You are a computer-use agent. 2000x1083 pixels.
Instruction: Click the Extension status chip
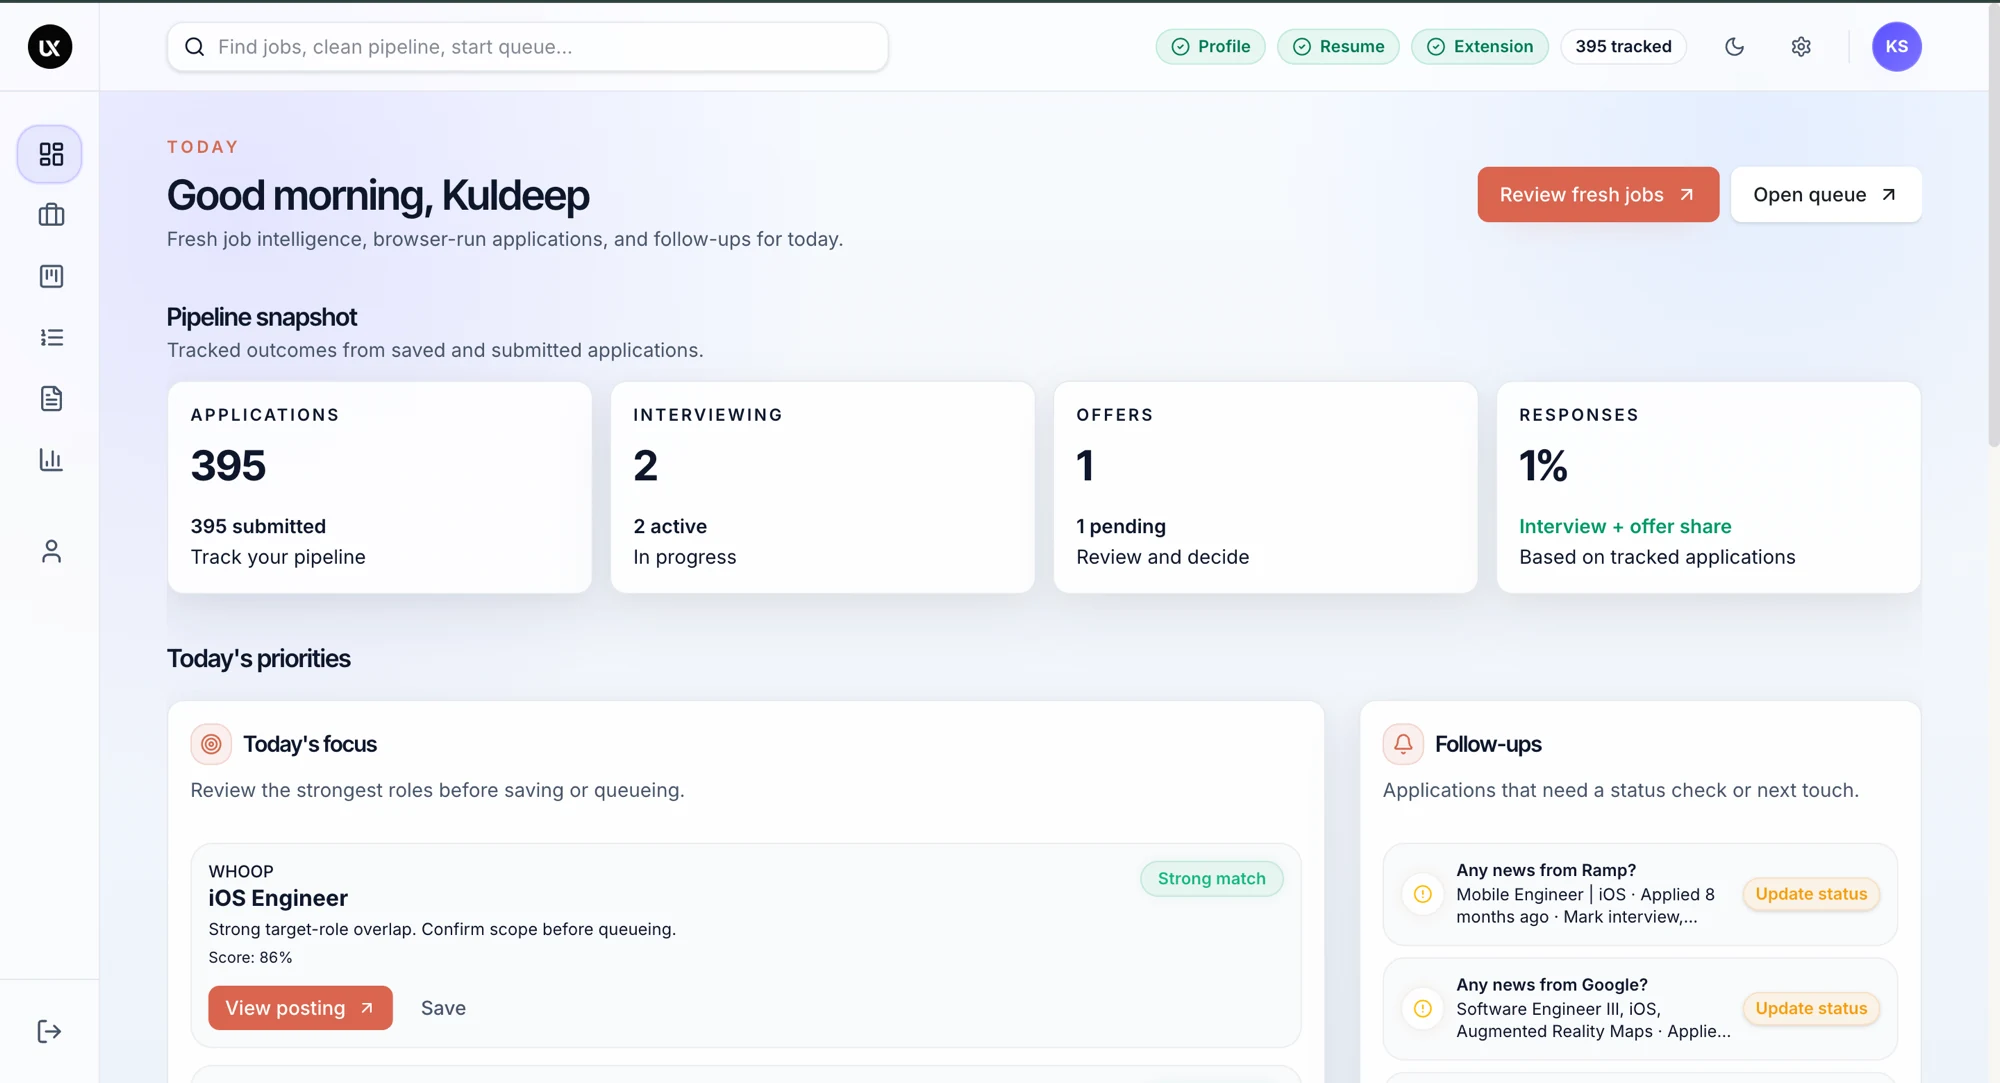click(1480, 47)
